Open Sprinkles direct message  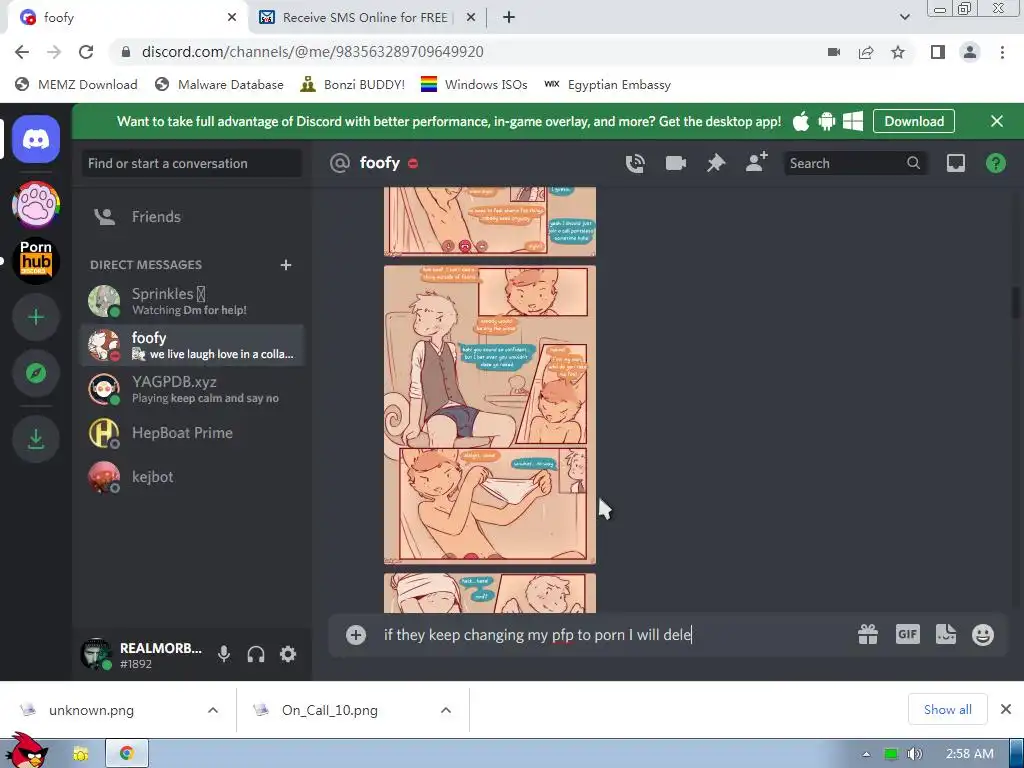pyautogui.click(x=193, y=301)
